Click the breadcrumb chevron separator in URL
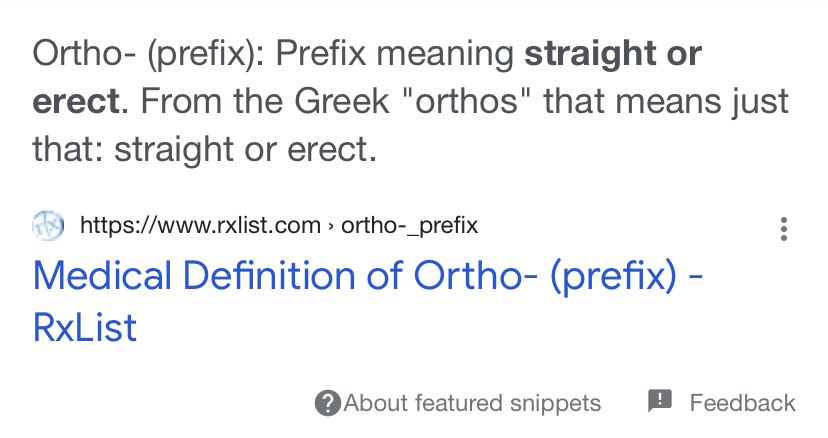 coord(331,227)
